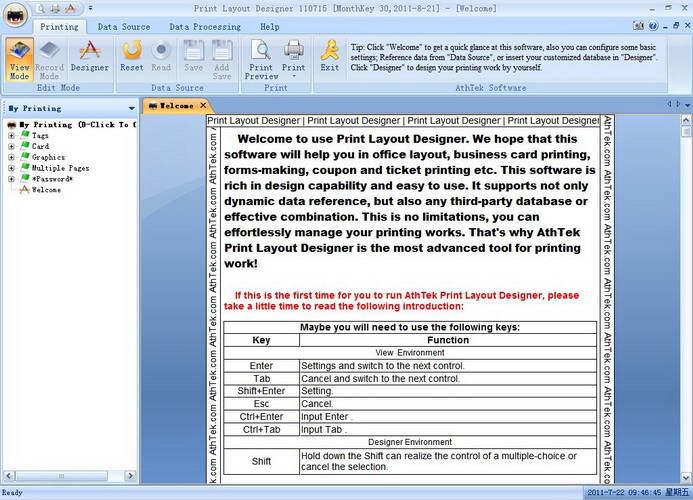Viewport: 693px width, 500px height.
Task: Open the round application menu button
Action: 16,15
